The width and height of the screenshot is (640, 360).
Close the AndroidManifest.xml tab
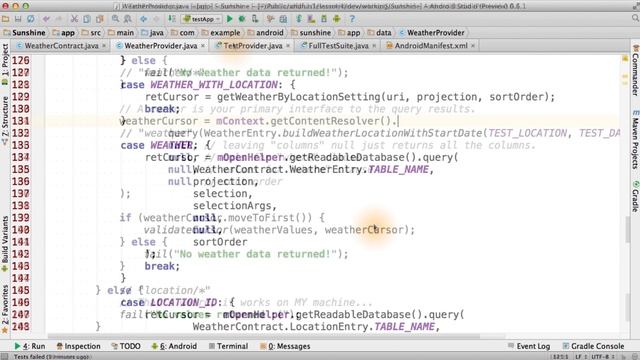473,46
